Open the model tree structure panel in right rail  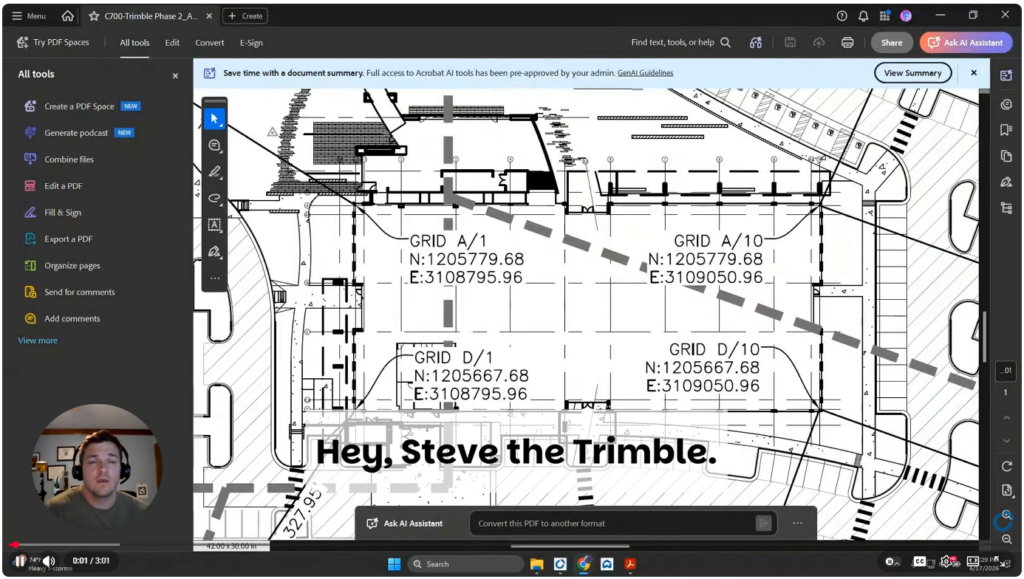click(x=1006, y=208)
